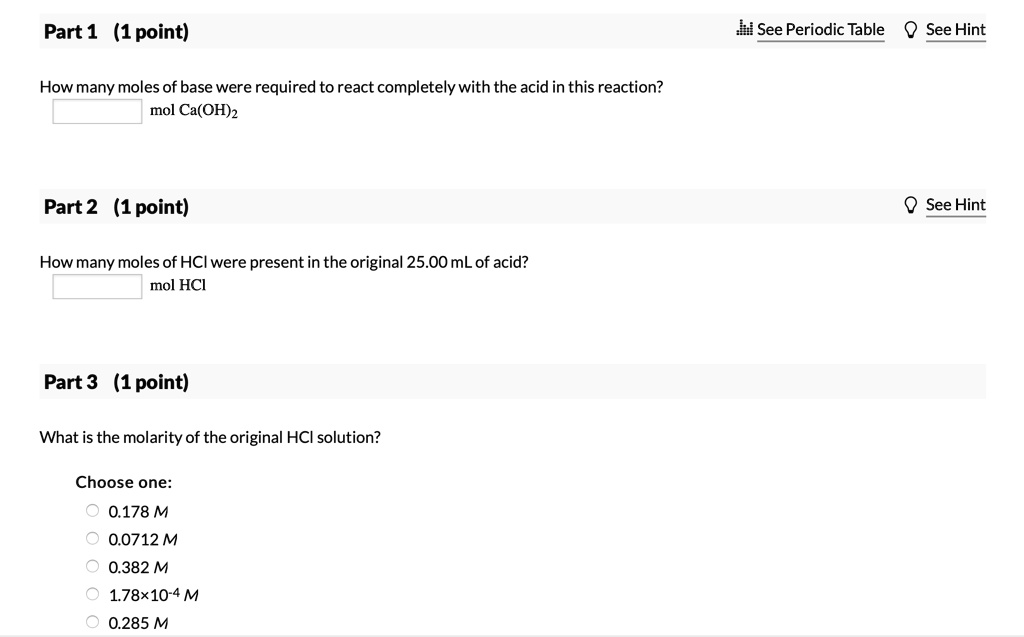The image size is (1024, 637).
Task: Select the 0.285 M answer option
Action: click(x=92, y=621)
